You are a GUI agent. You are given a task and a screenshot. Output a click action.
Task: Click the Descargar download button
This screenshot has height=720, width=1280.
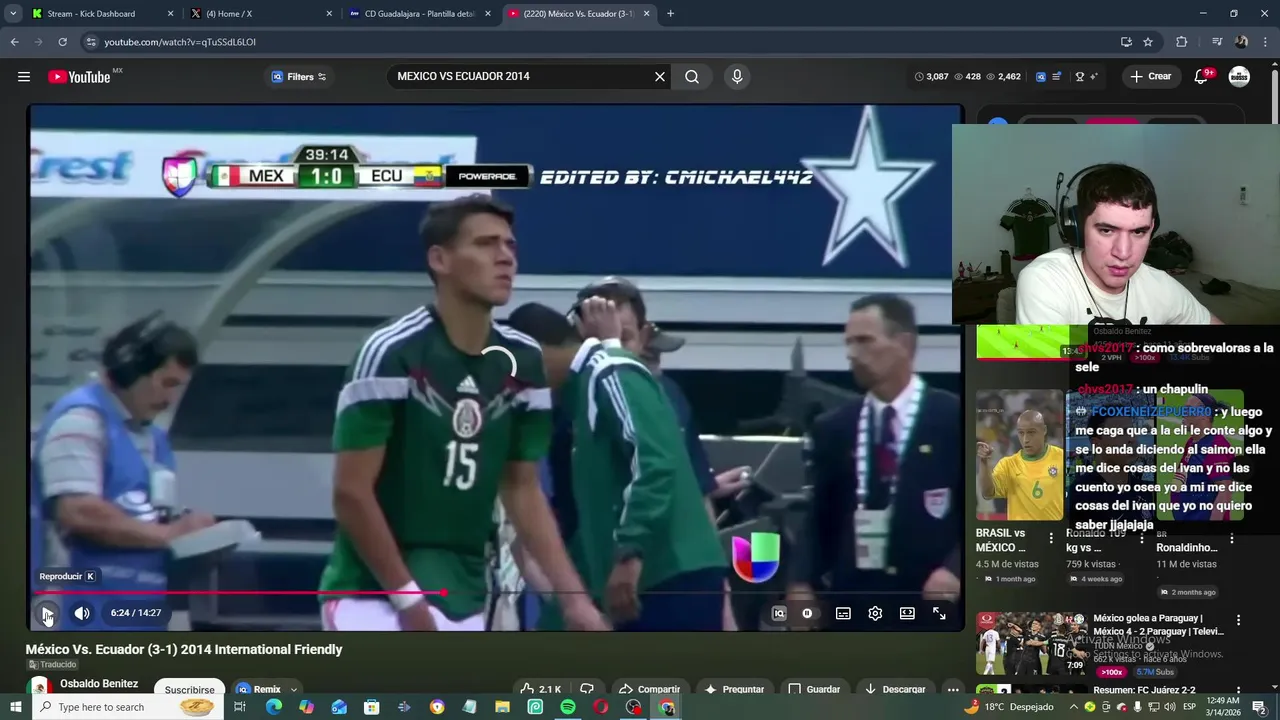click(x=895, y=689)
